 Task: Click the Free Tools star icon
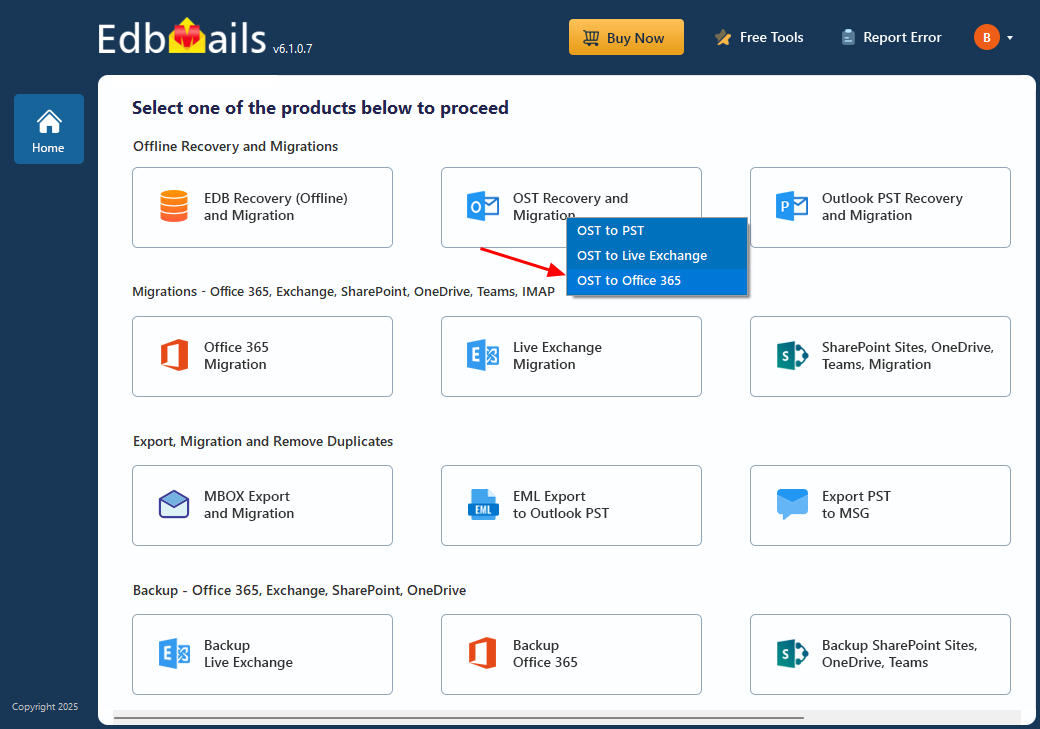click(x=722, y=38)
